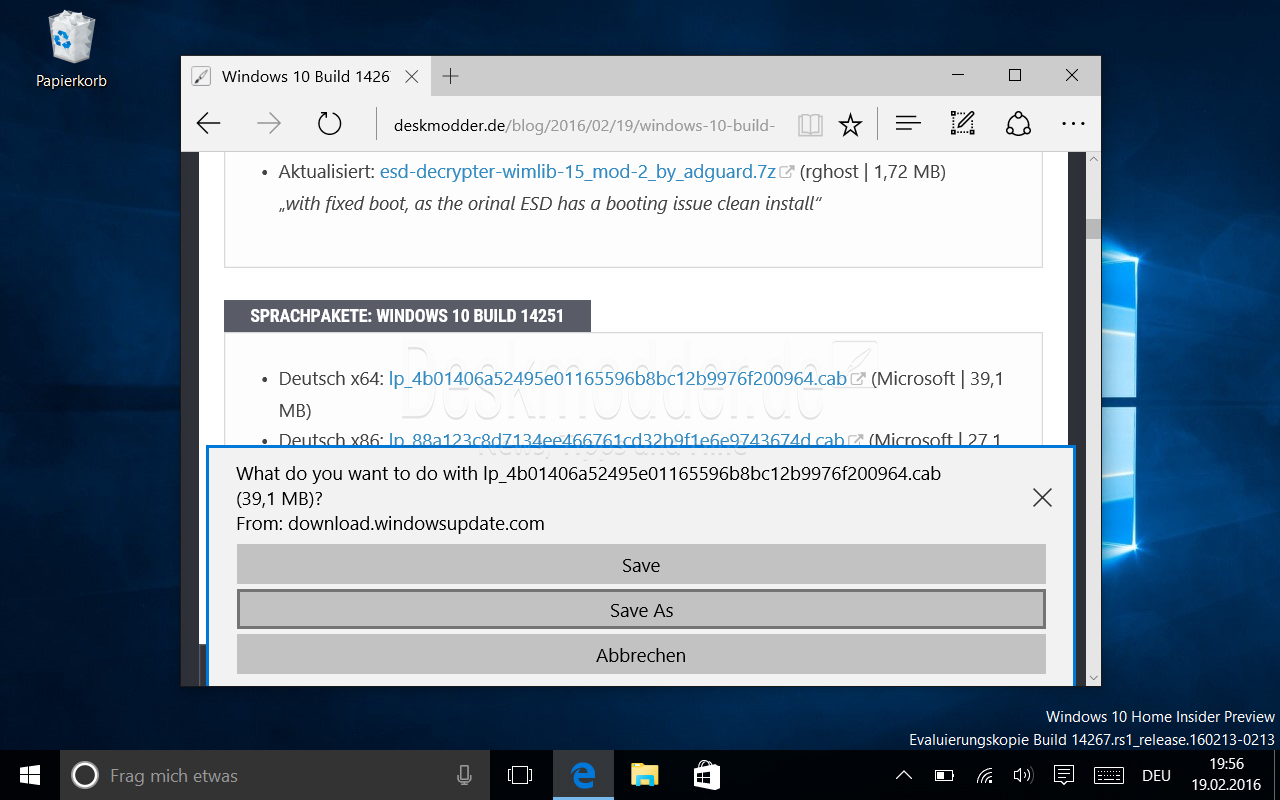This screenshot has height=800, width=1280.
Task: Open a new tab with plus button
Action: pyautogui.click(x=450, y=76)
